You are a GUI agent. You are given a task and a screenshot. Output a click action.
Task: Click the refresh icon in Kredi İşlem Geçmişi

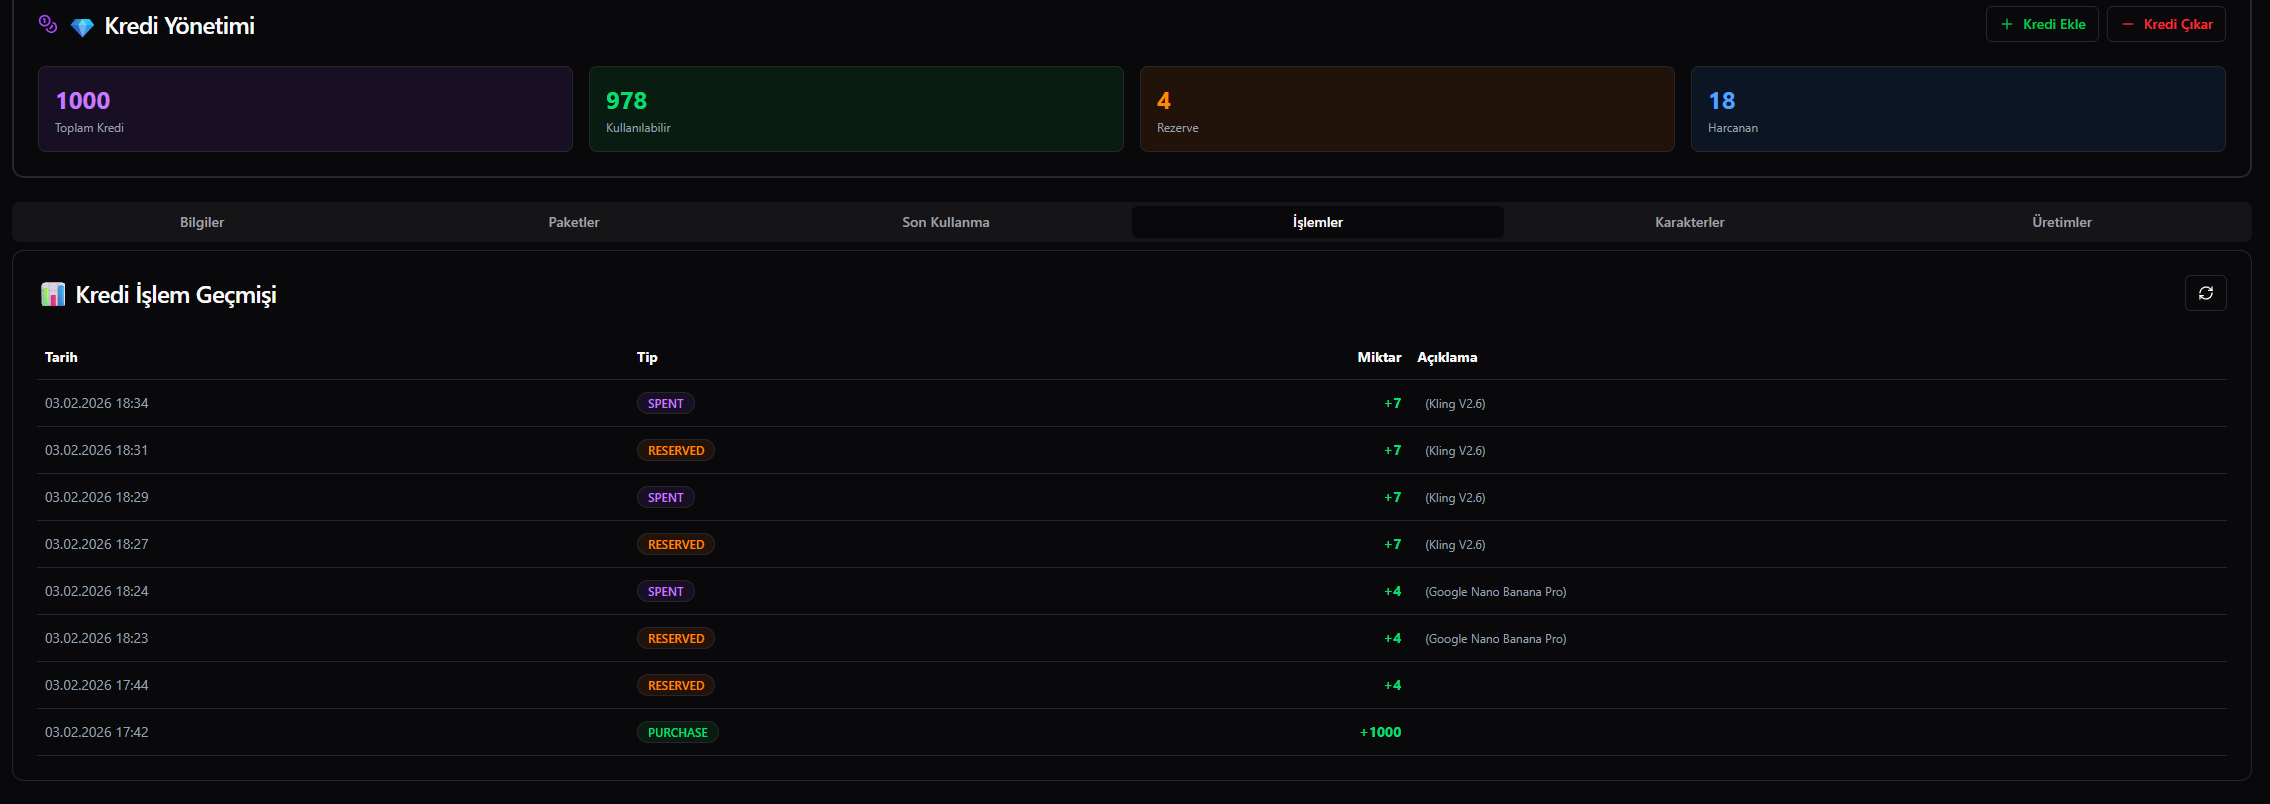[x=2205, y=293]
